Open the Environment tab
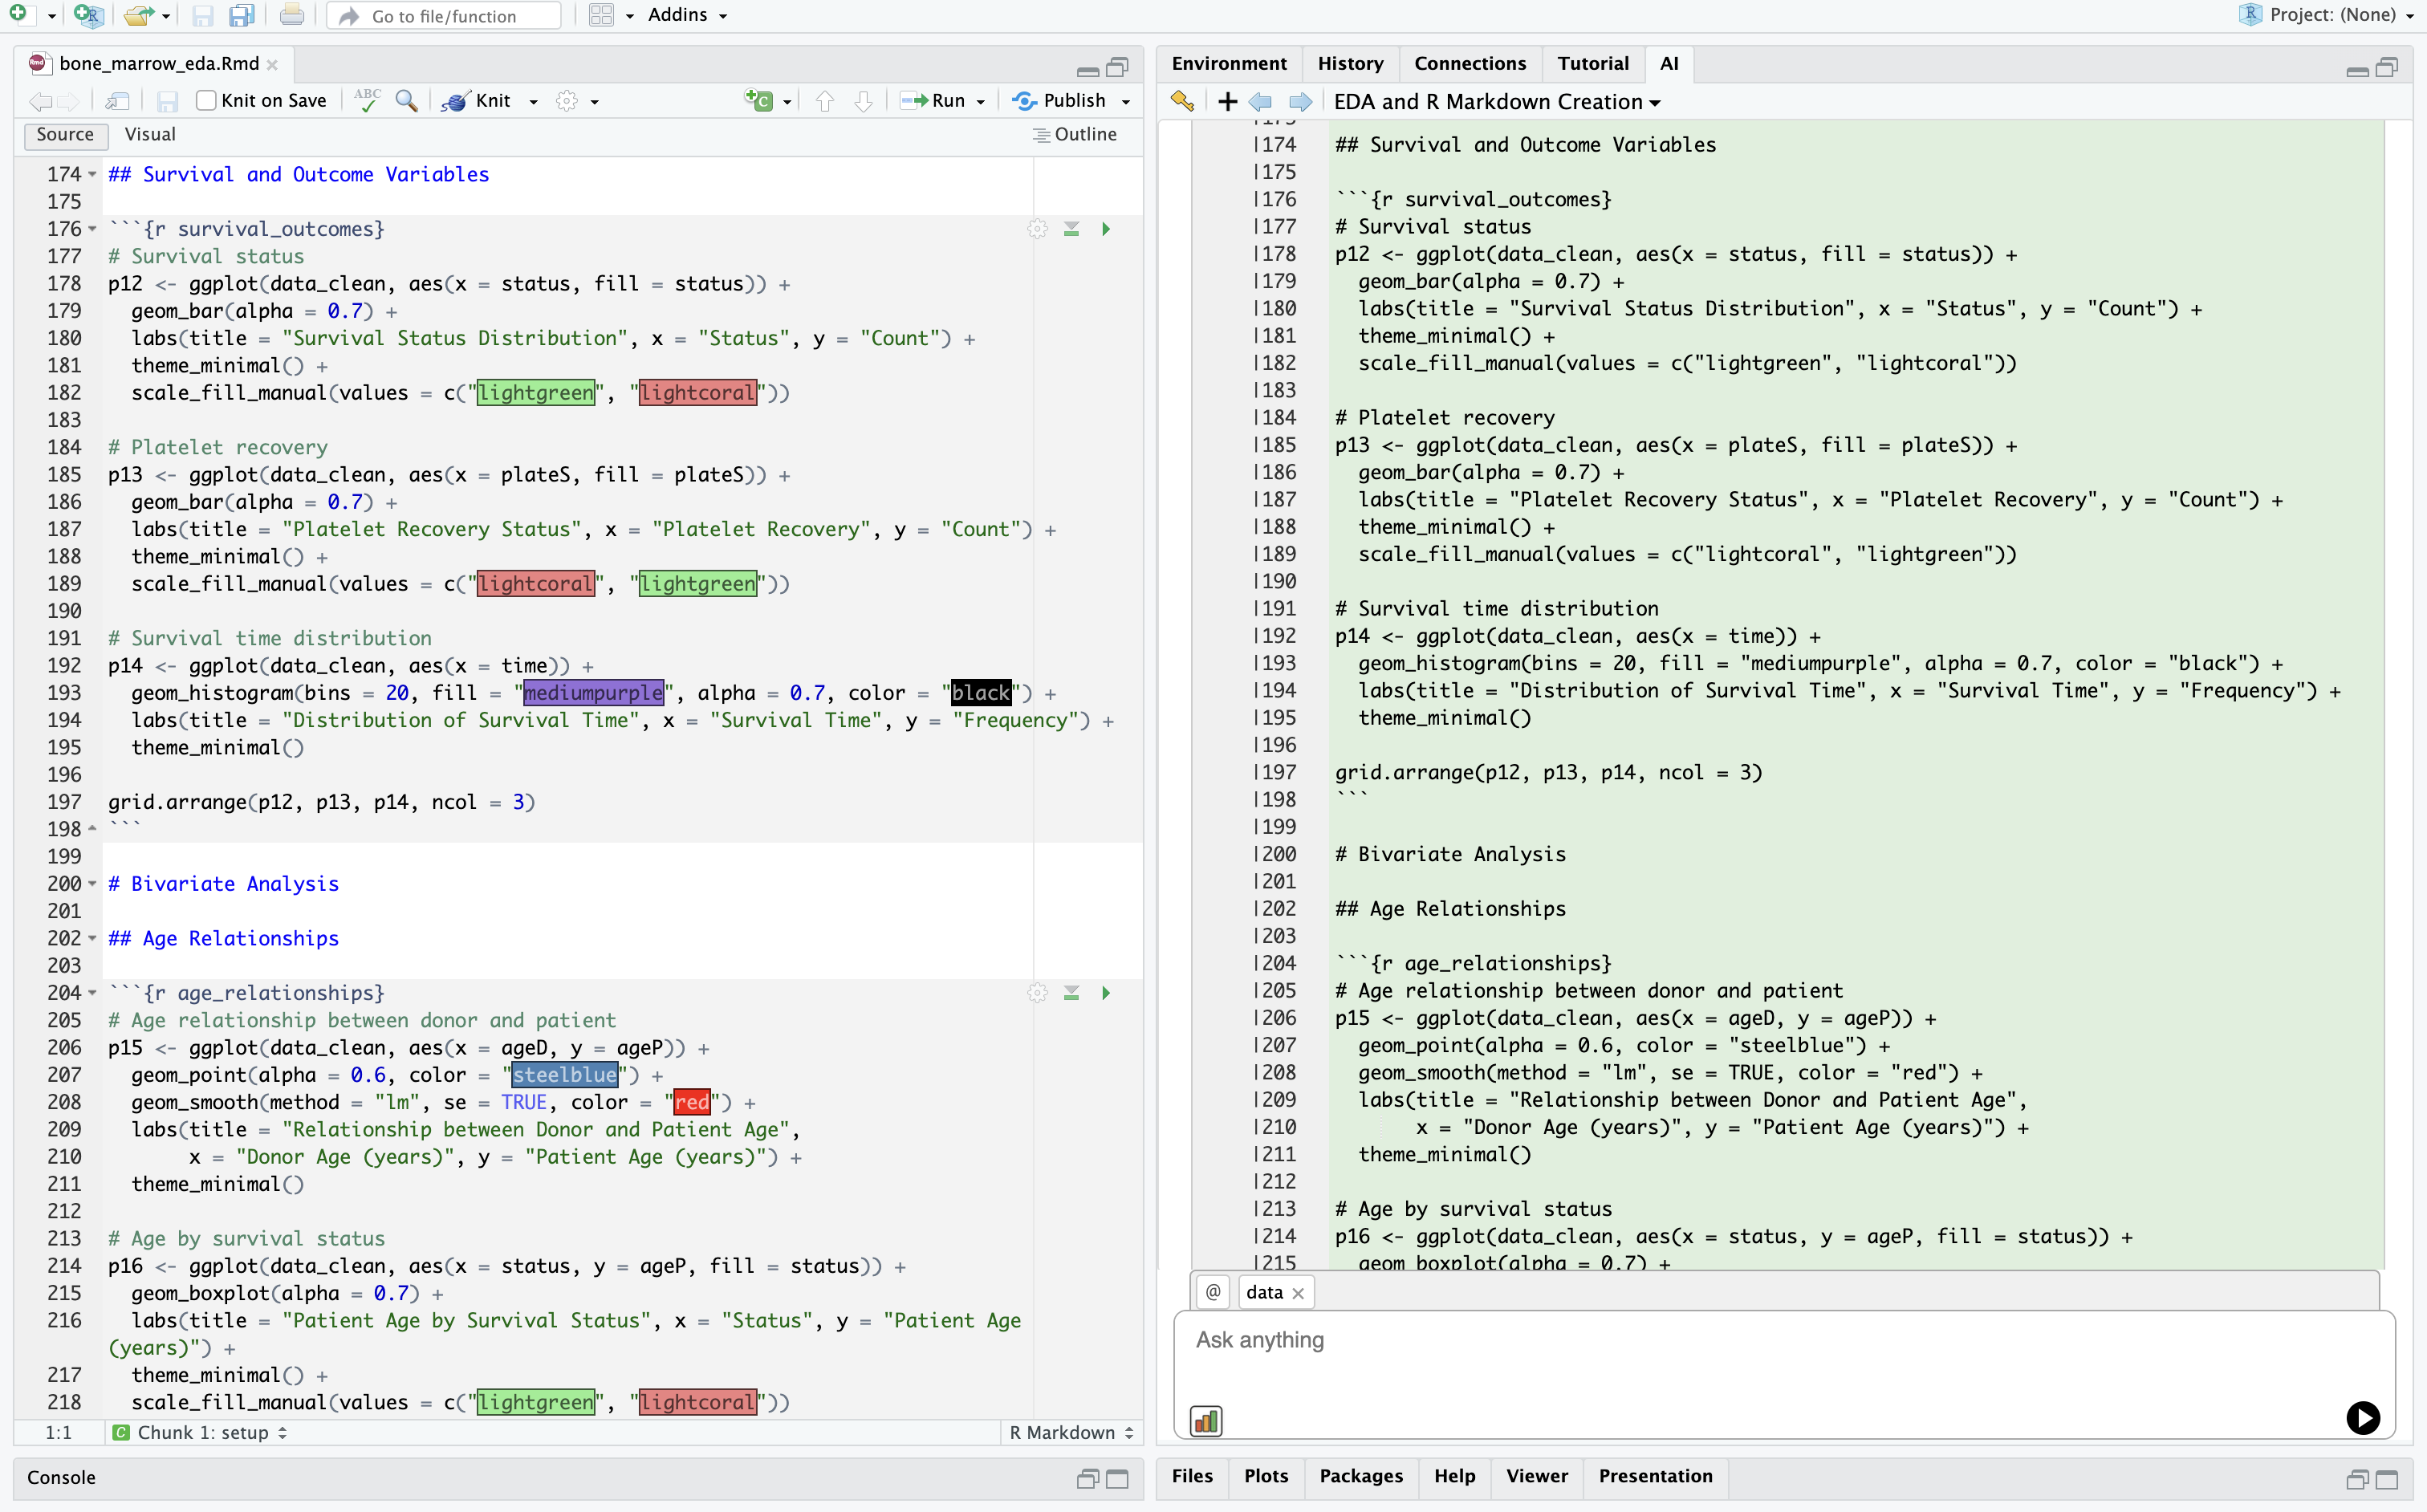Screen dimensions: 2427x1512 (1229, 63)
